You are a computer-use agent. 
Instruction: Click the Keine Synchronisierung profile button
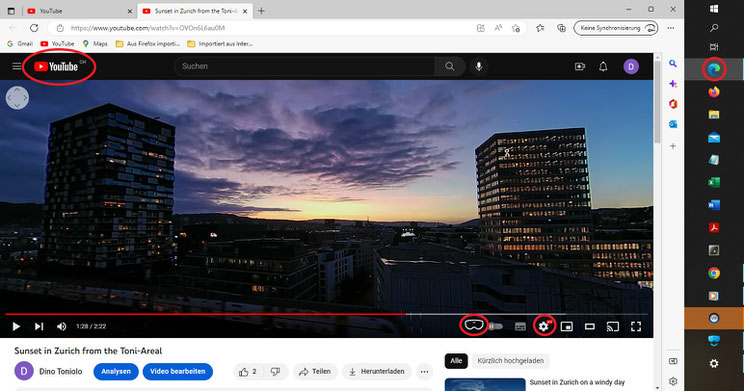click(616, 28)
